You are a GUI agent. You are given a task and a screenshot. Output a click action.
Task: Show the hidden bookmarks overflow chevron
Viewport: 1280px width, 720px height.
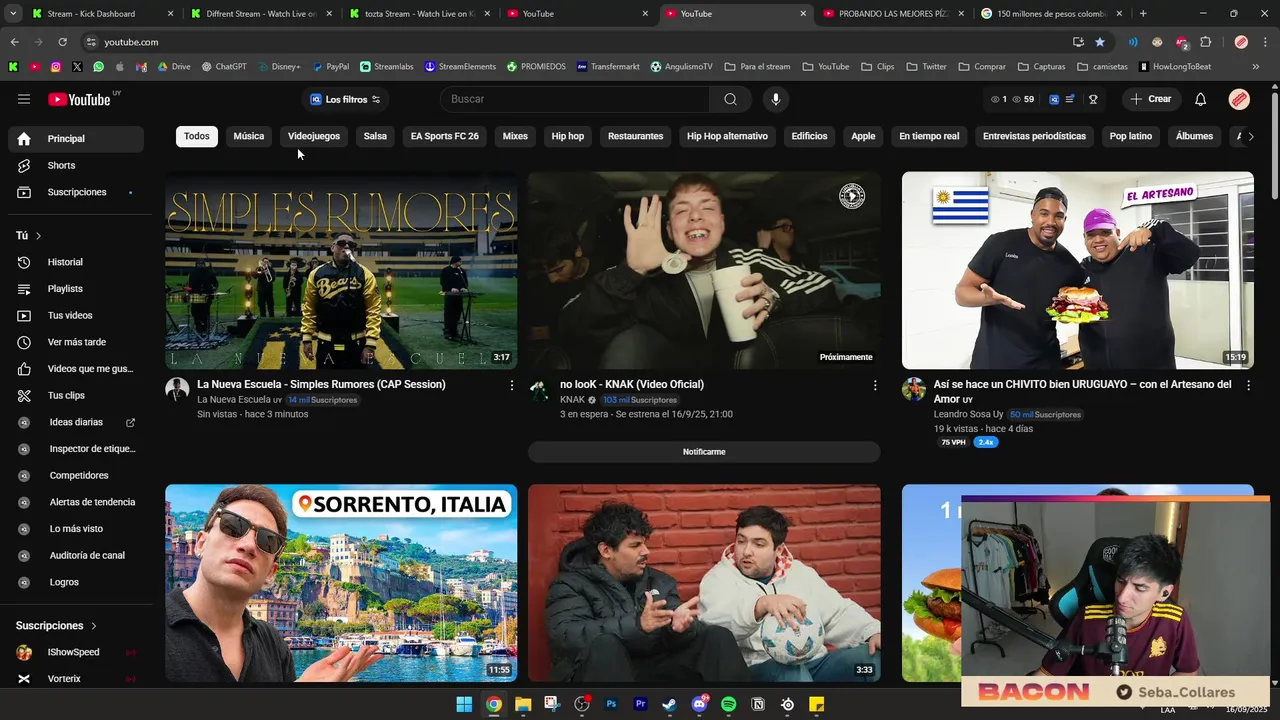(x=1256, y=67)
